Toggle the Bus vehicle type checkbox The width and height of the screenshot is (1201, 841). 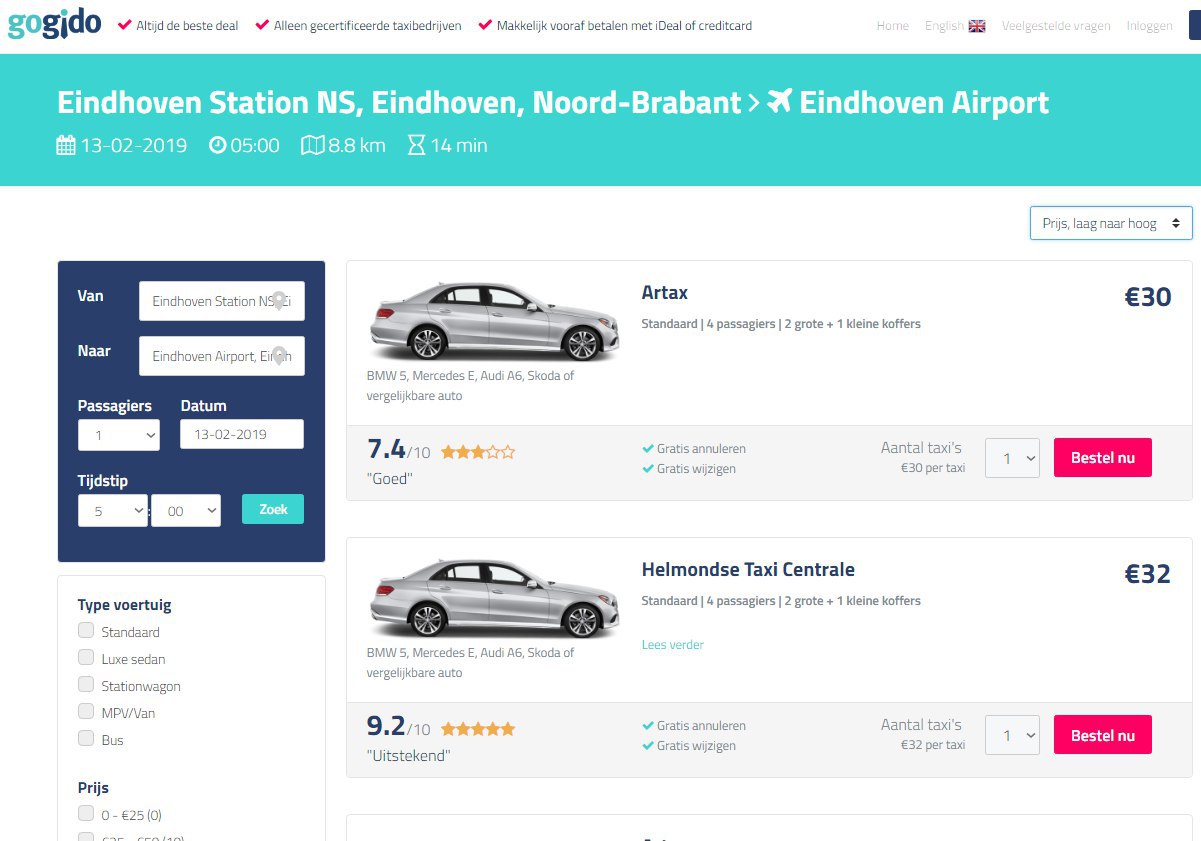(x=86, y=739)
